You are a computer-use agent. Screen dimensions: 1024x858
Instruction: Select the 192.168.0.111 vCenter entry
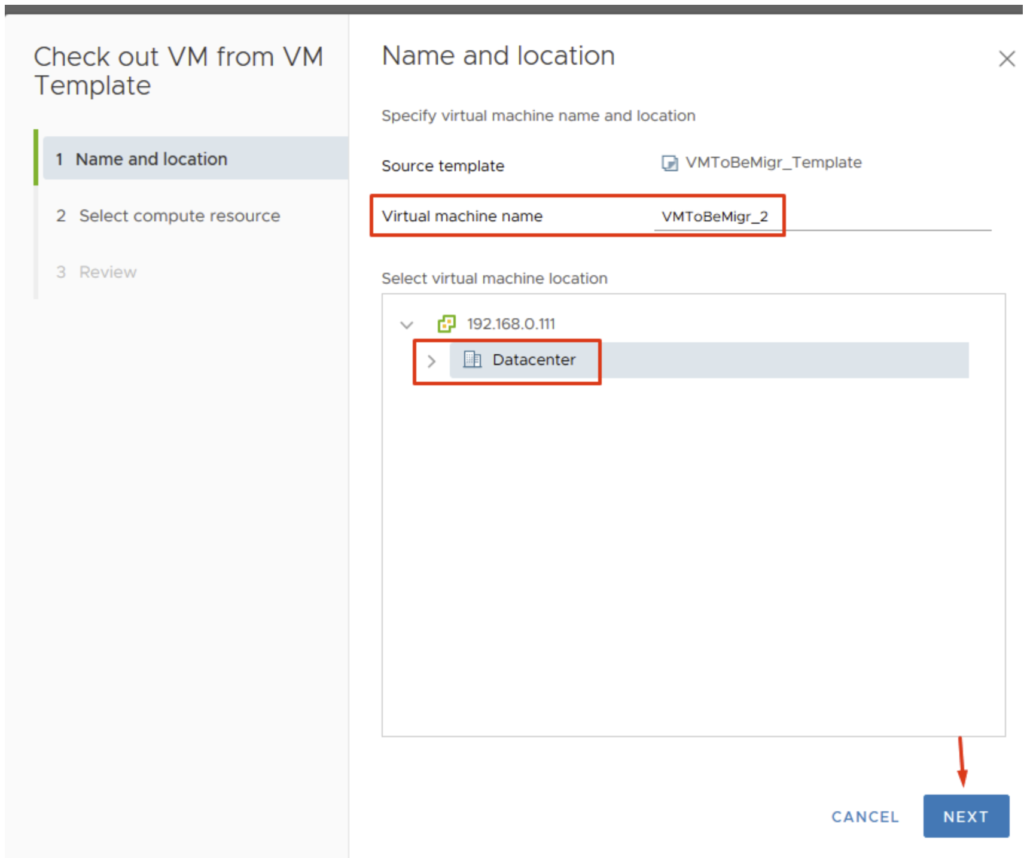coord(511,324)
